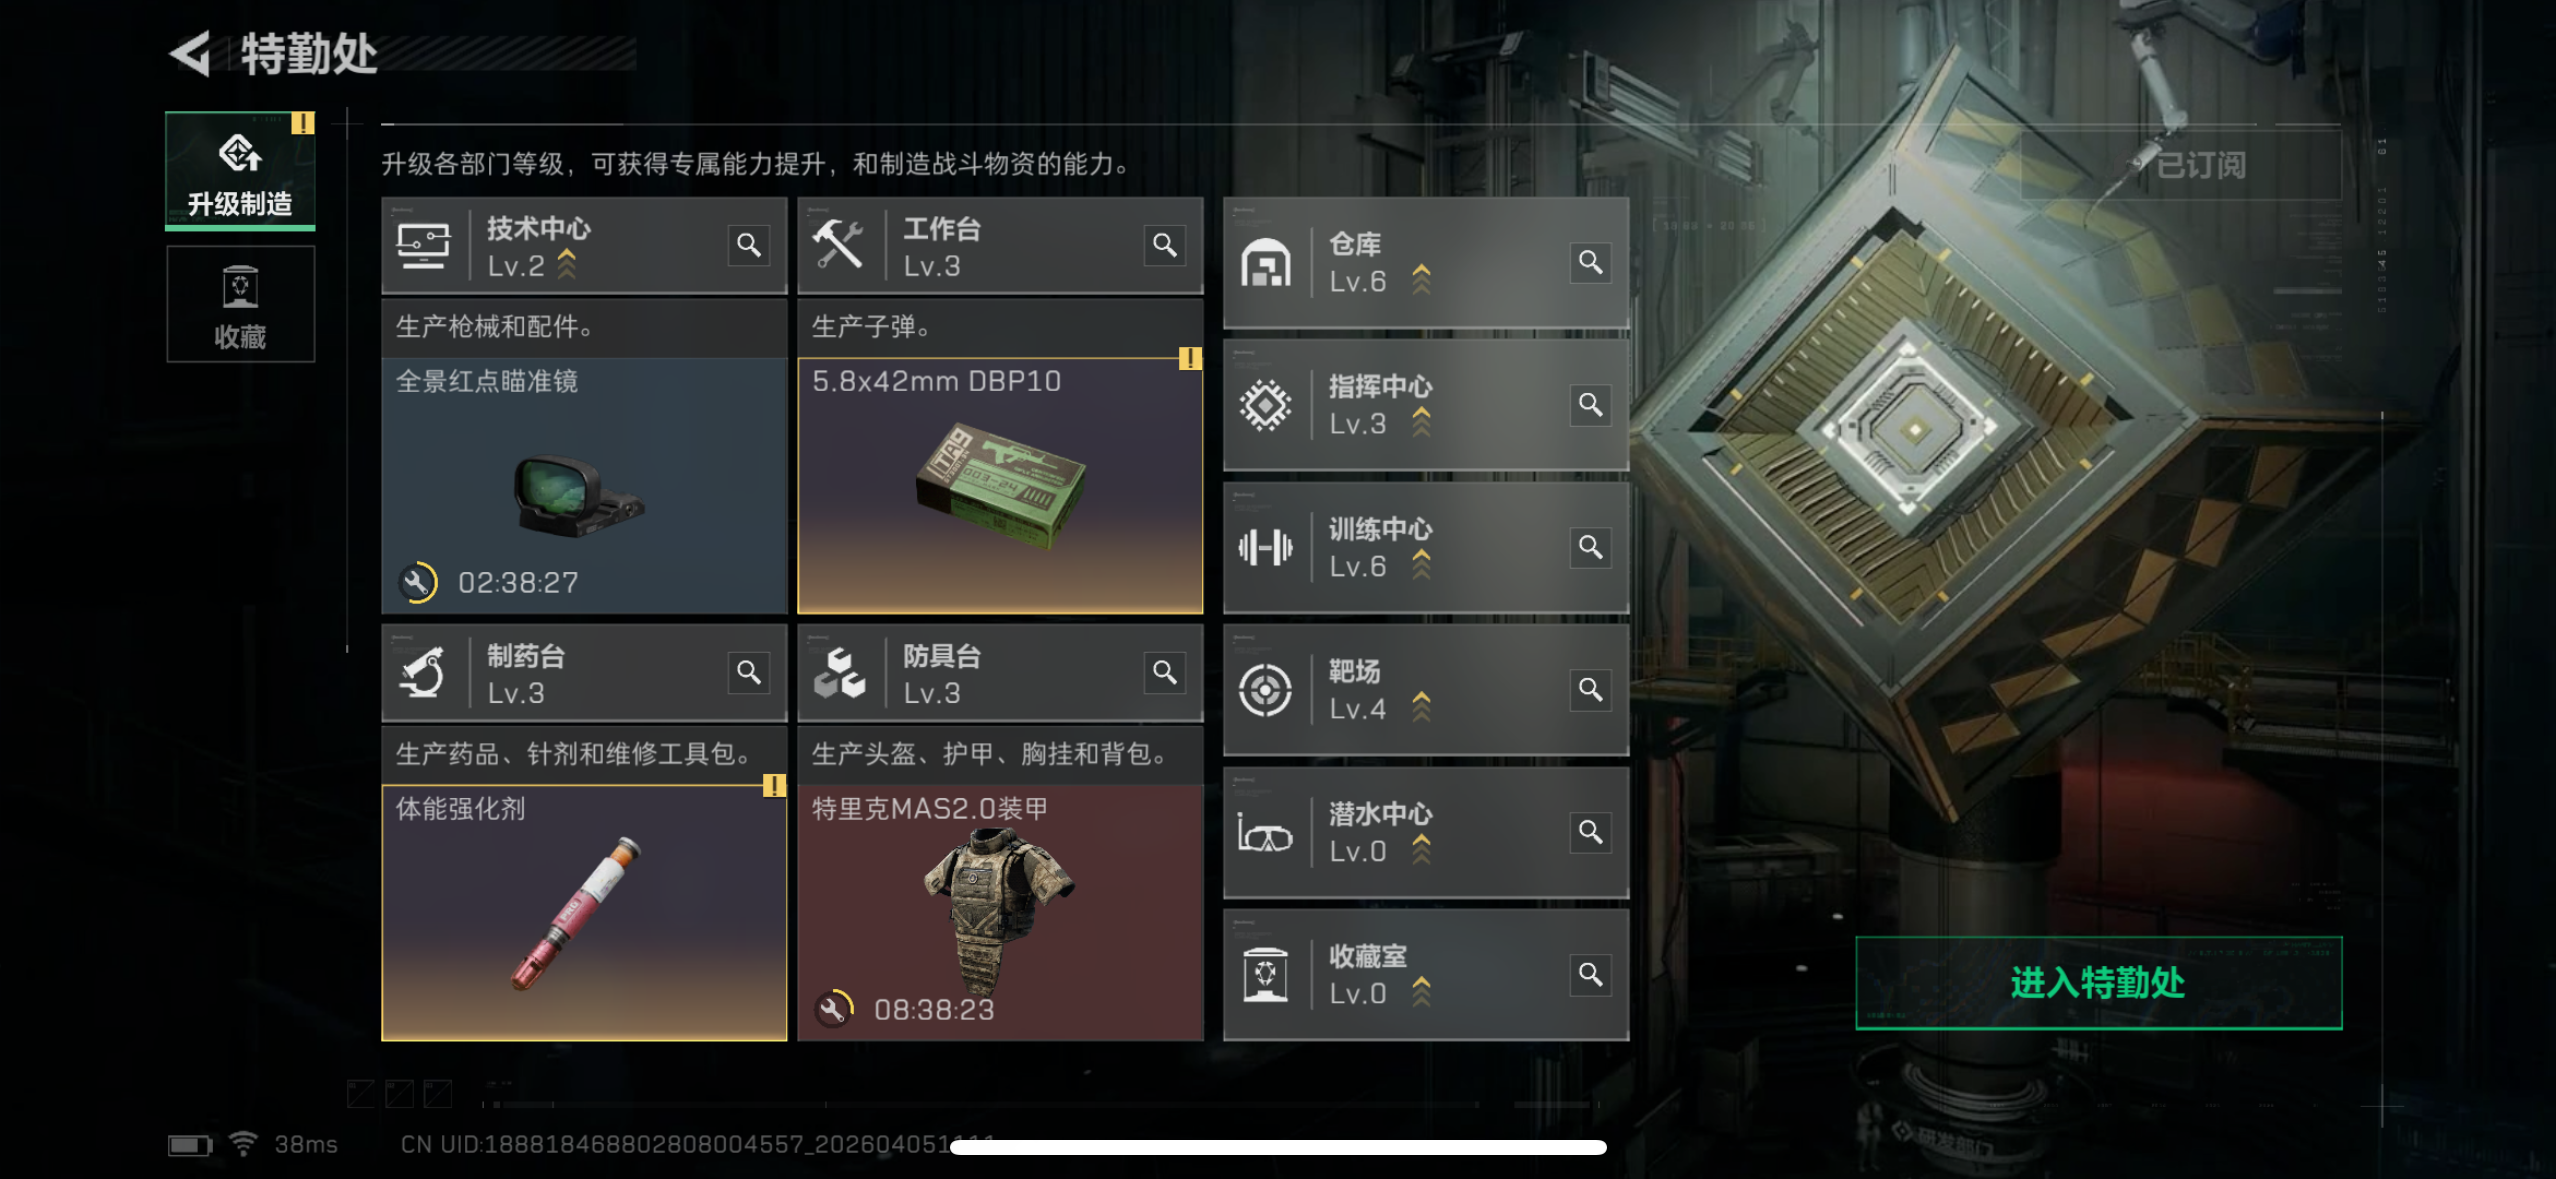Open magnifier details for 靶场
2556x1179 pixels.
[x=1591, y=690]
